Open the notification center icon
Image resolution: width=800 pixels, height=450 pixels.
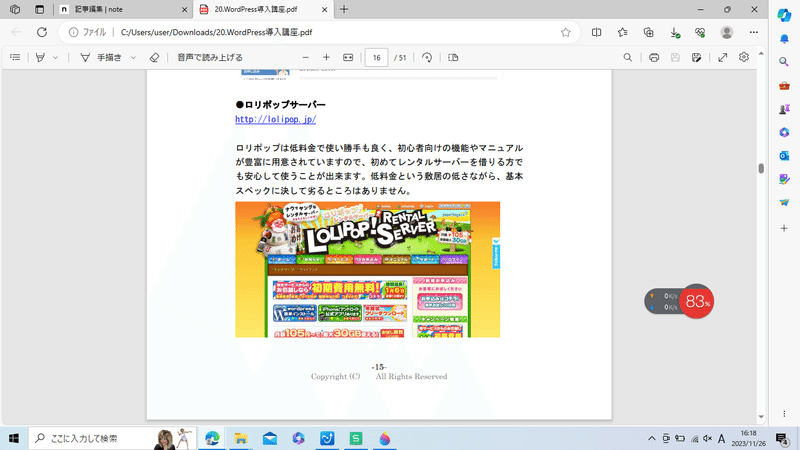[x=782, y=438]
